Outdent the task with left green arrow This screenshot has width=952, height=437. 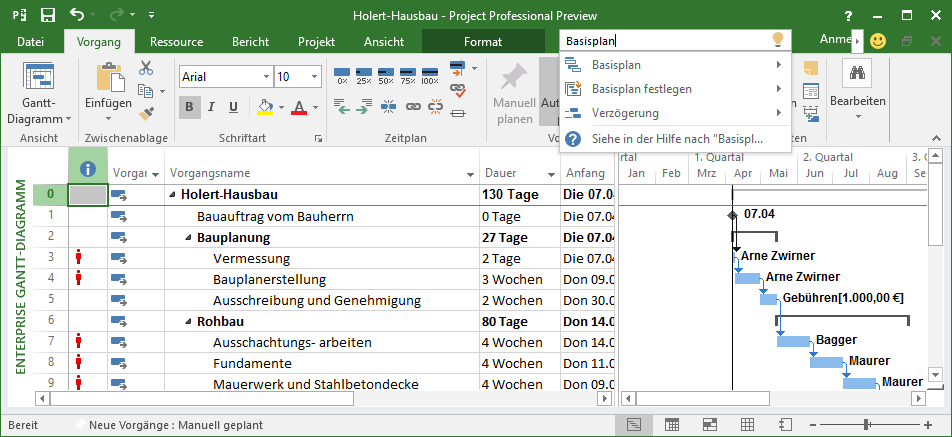[342, 107]
